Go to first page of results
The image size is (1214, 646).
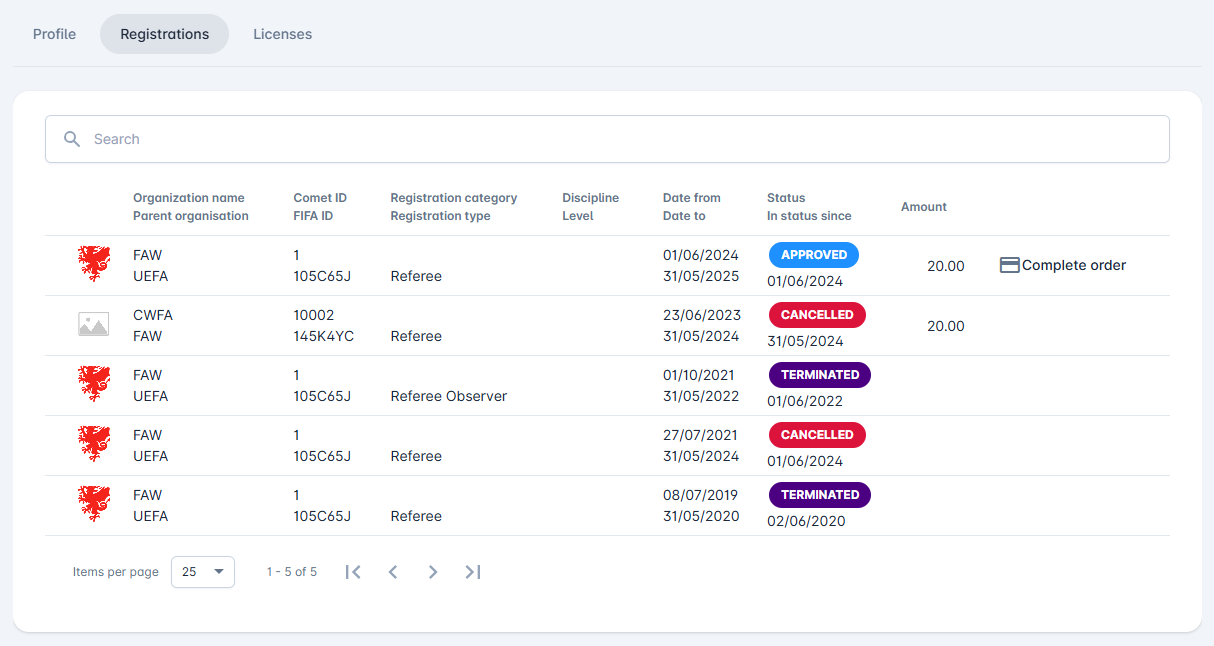click(353, 572)
